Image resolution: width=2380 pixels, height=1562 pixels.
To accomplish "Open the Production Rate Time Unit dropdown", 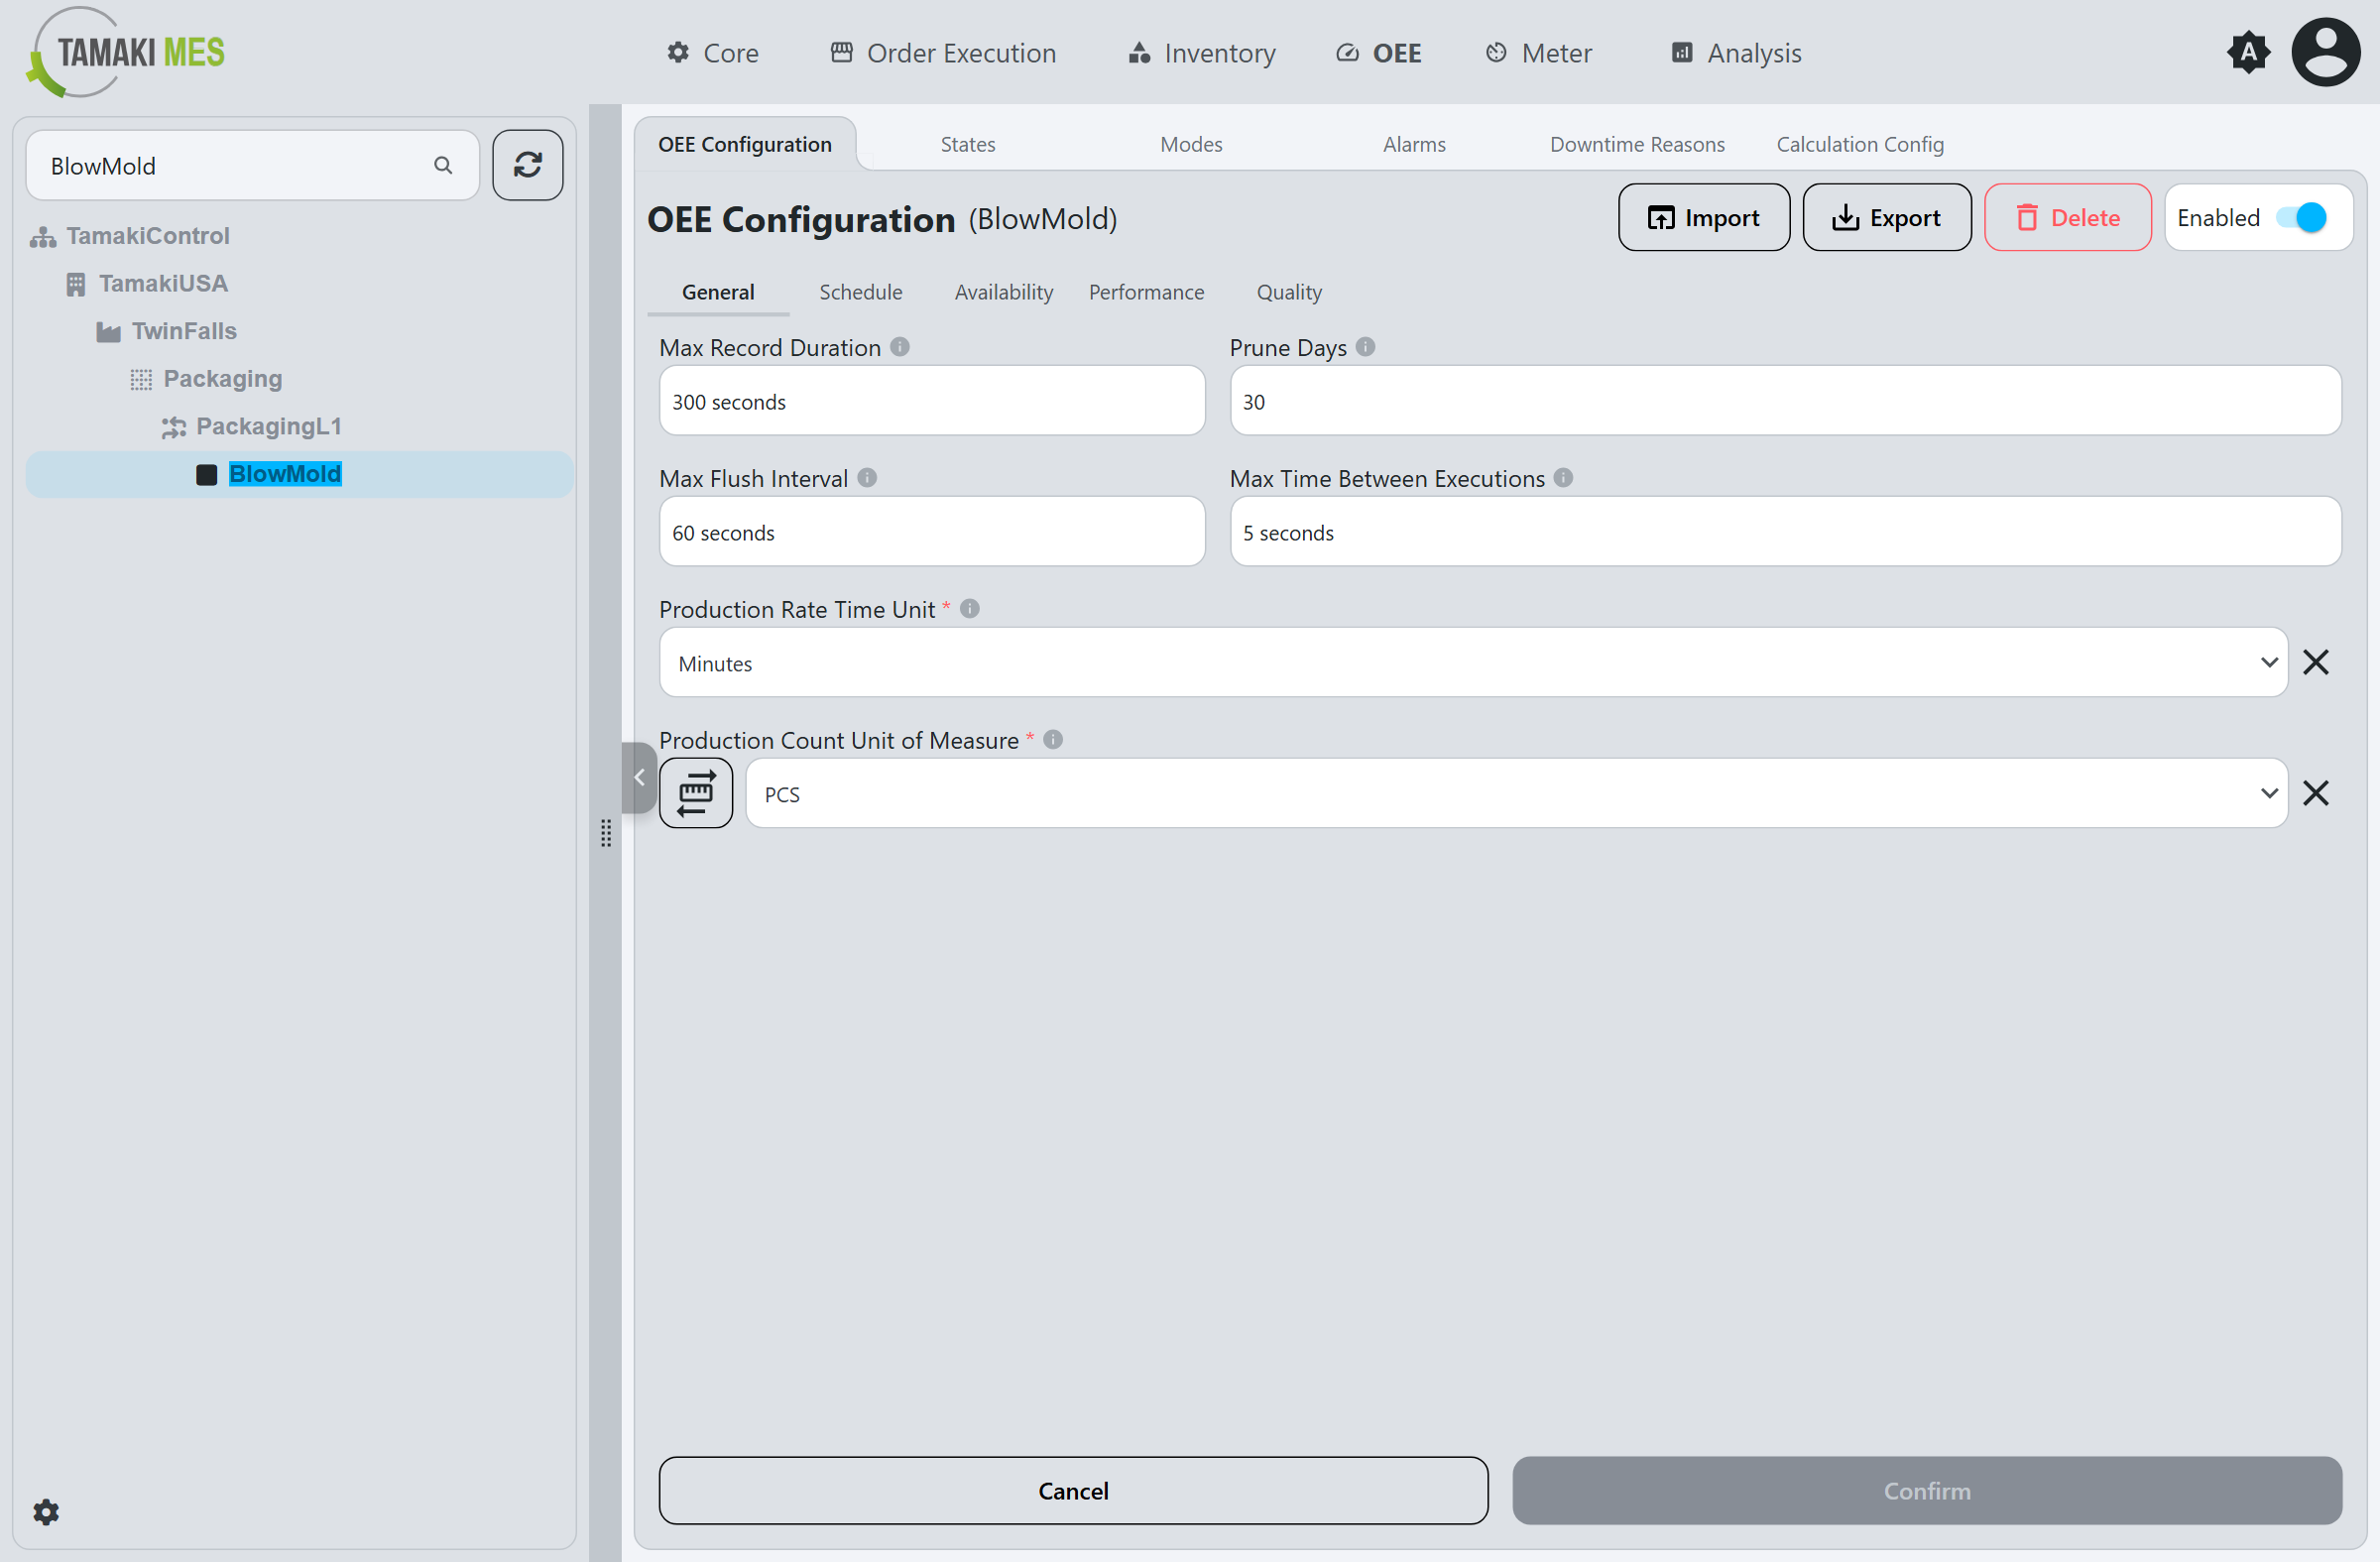I will pos(1474,662).
